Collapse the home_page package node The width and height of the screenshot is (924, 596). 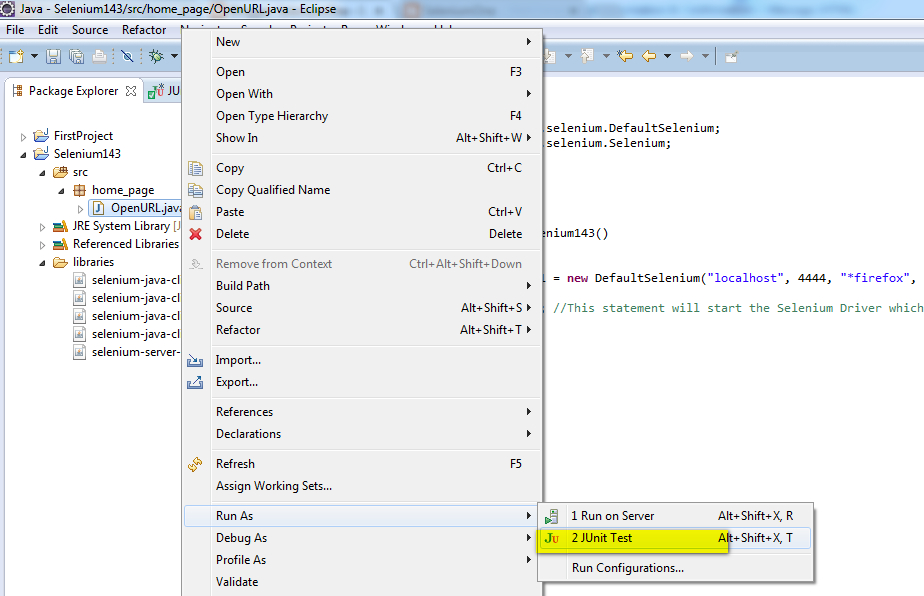[61, 191]
